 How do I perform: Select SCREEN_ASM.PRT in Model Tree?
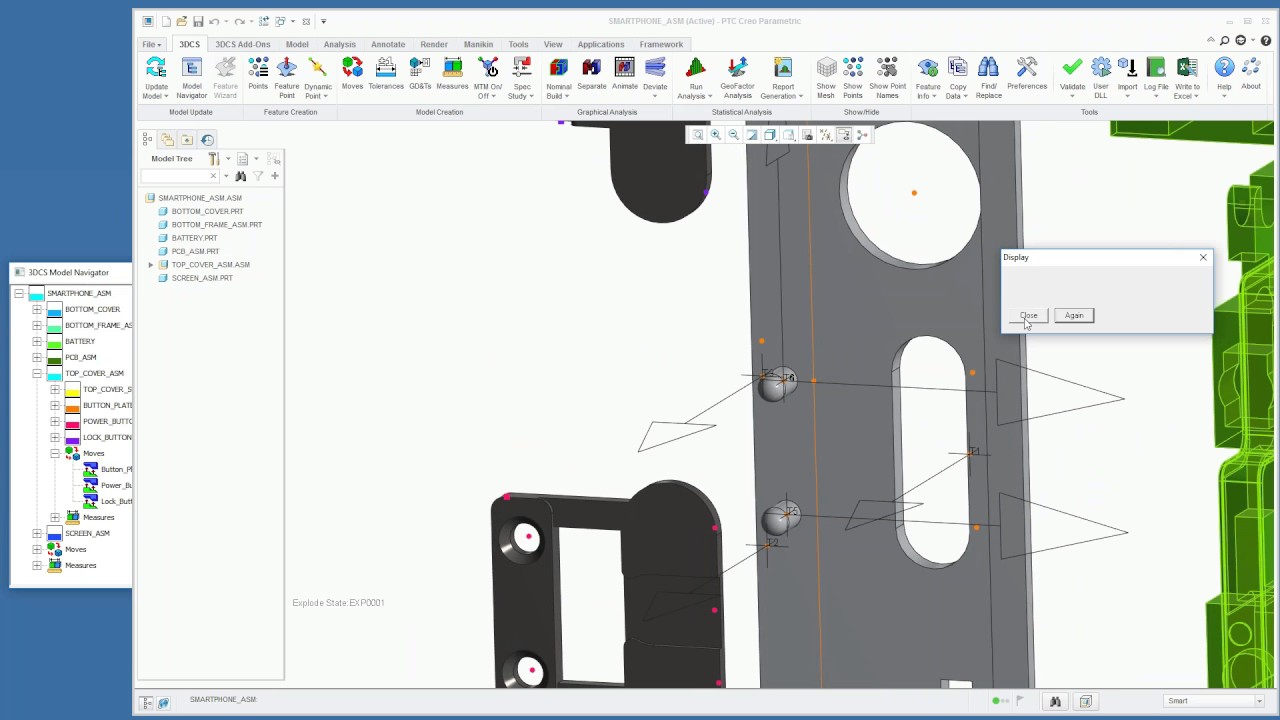pos(202,278)
